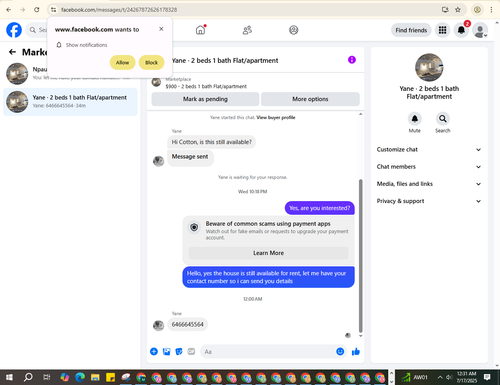Open Task View on taskbar
Screen dimensions: 500x385
(x=47, y=377)
